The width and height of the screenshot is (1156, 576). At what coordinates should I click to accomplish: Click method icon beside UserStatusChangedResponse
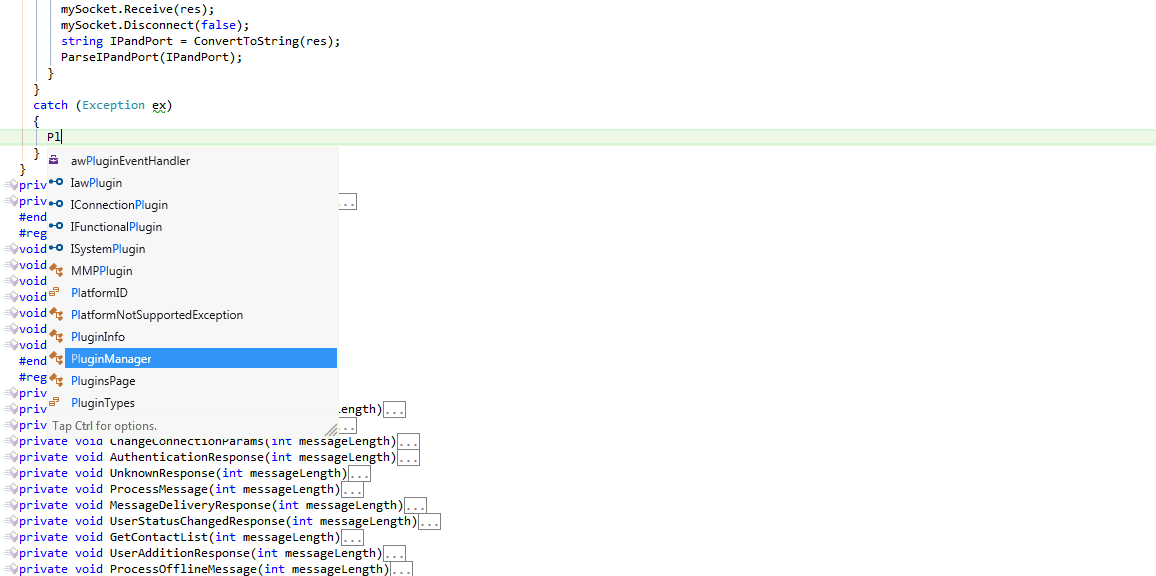click(x=10, y=521)
